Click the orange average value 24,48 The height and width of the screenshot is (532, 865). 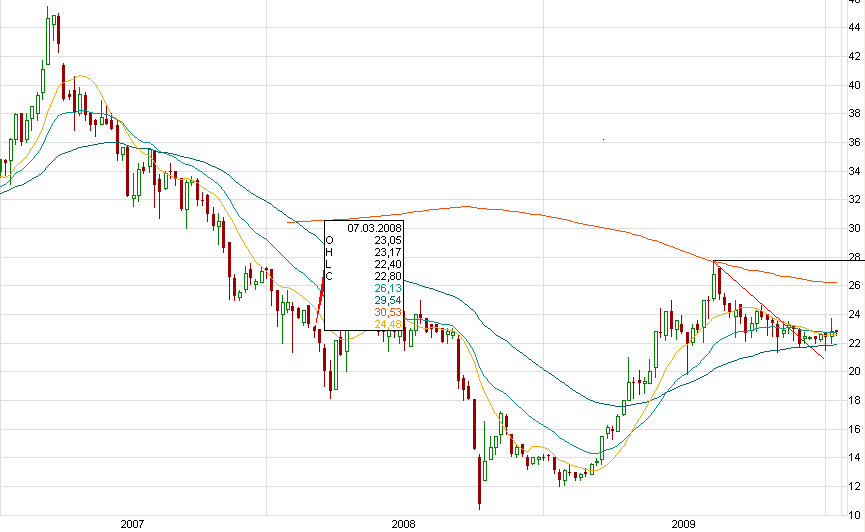[388, 324]
